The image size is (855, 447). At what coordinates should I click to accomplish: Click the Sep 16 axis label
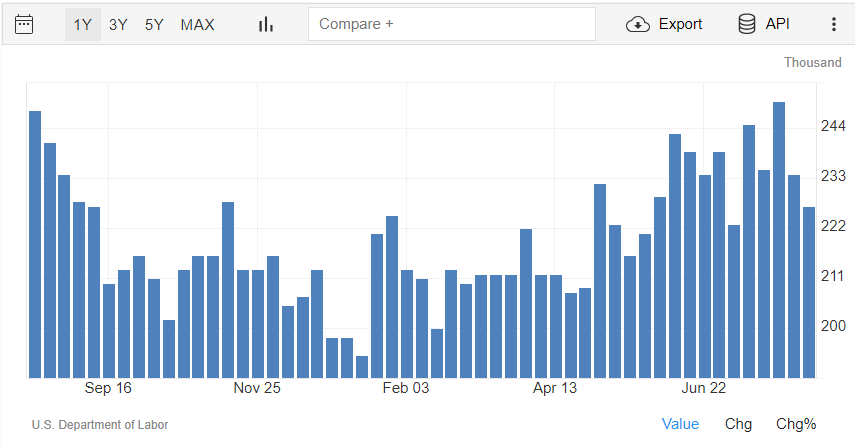(108, 388)
